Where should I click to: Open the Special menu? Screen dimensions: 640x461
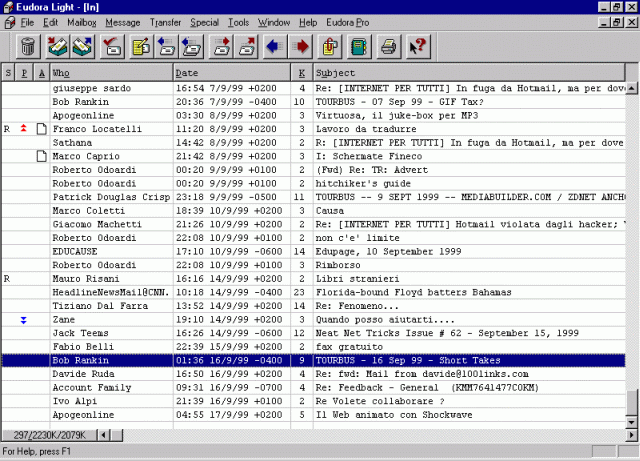tap(204, 22)
